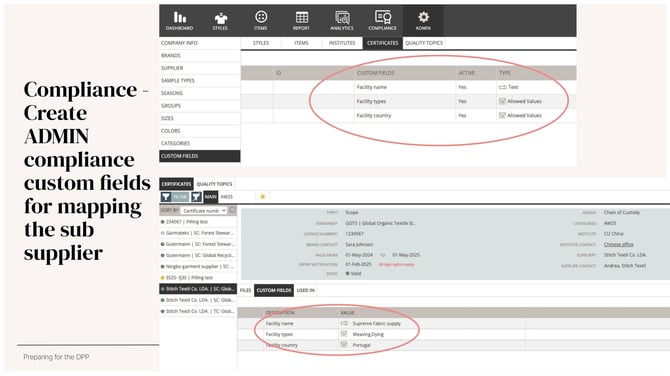Open Company Info in admin sidebar
Screen dimensions: 670x376
point(200,43)
